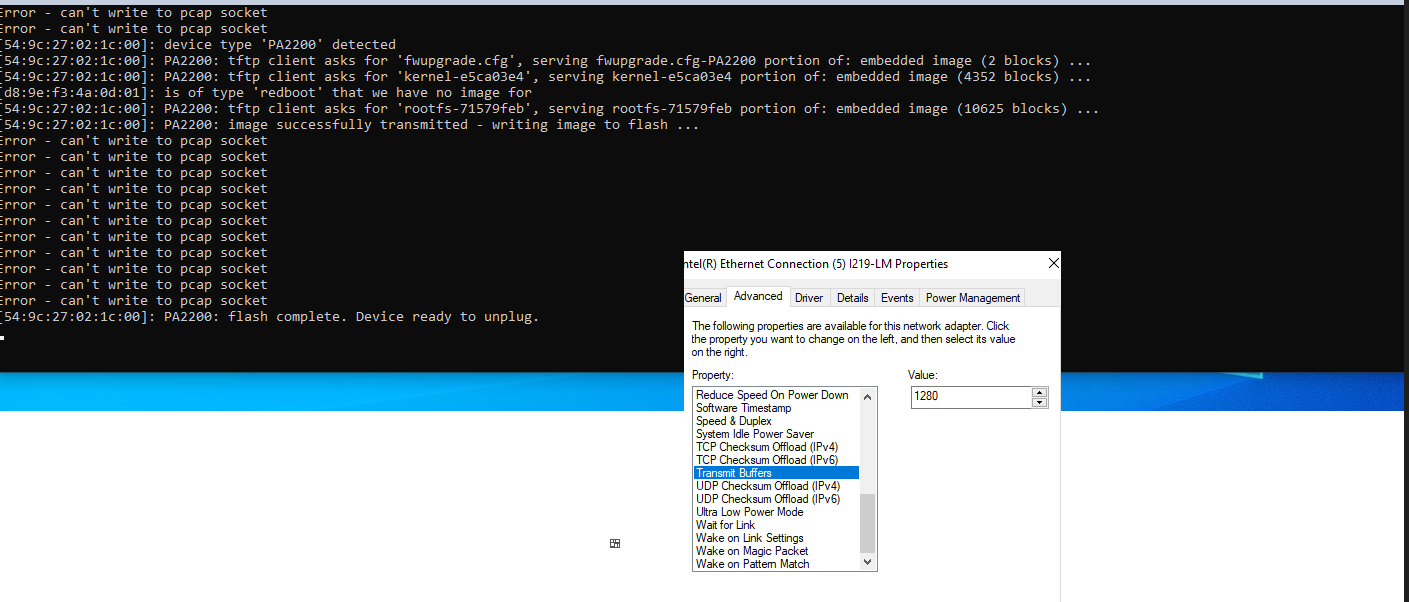Select the Advanced tab
1409x602 pixels.
point(757,295)
